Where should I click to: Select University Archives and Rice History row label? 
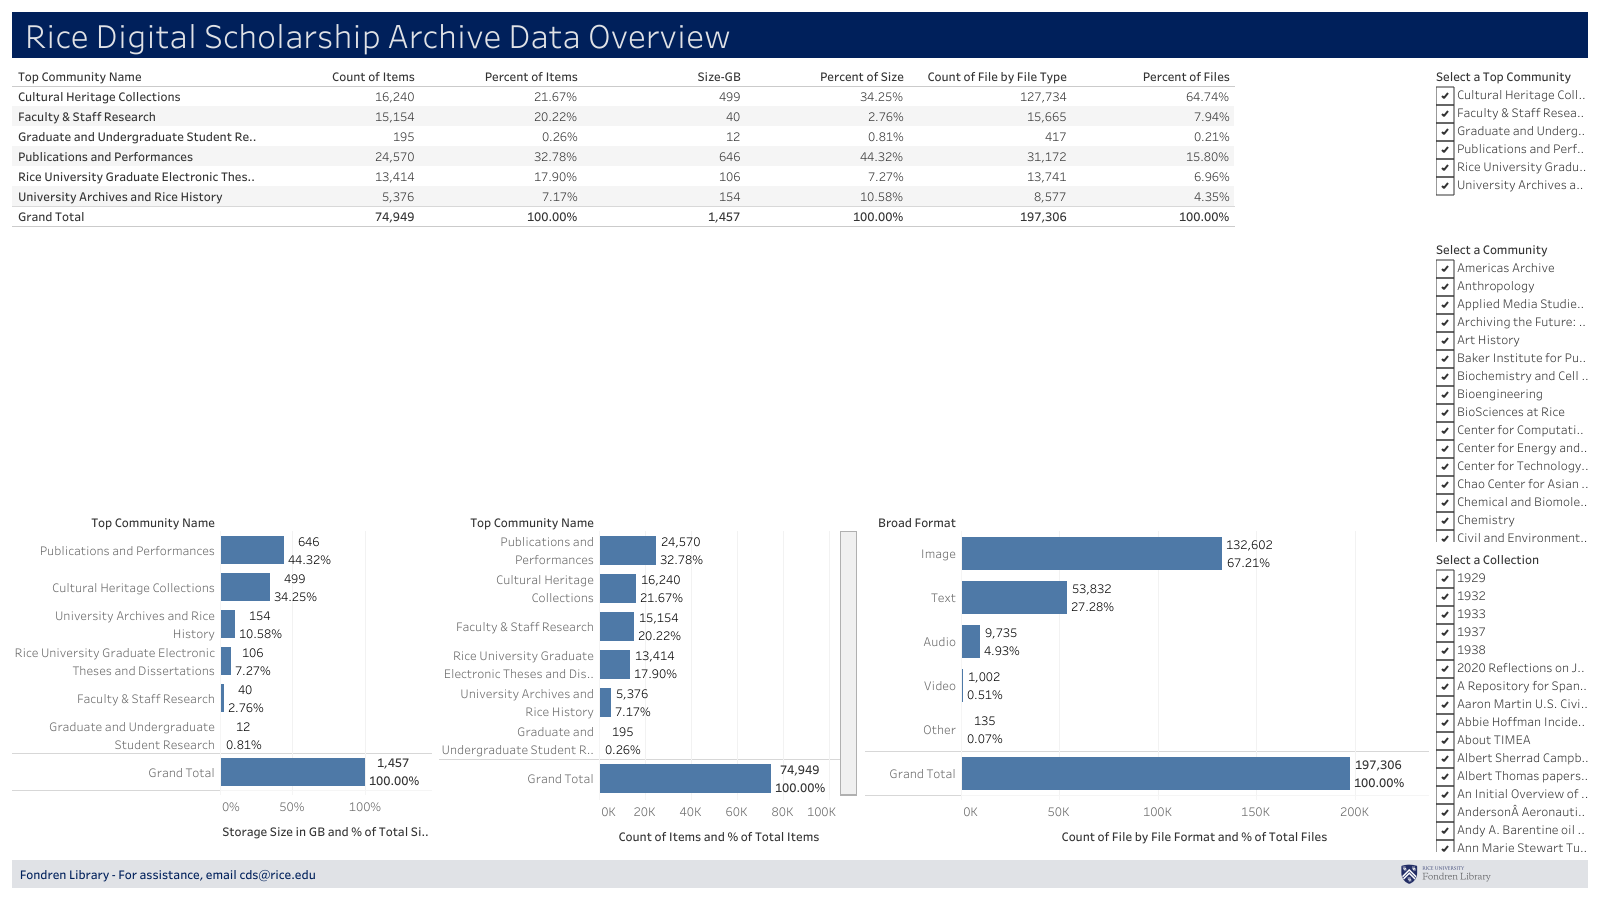coord(120,197)
